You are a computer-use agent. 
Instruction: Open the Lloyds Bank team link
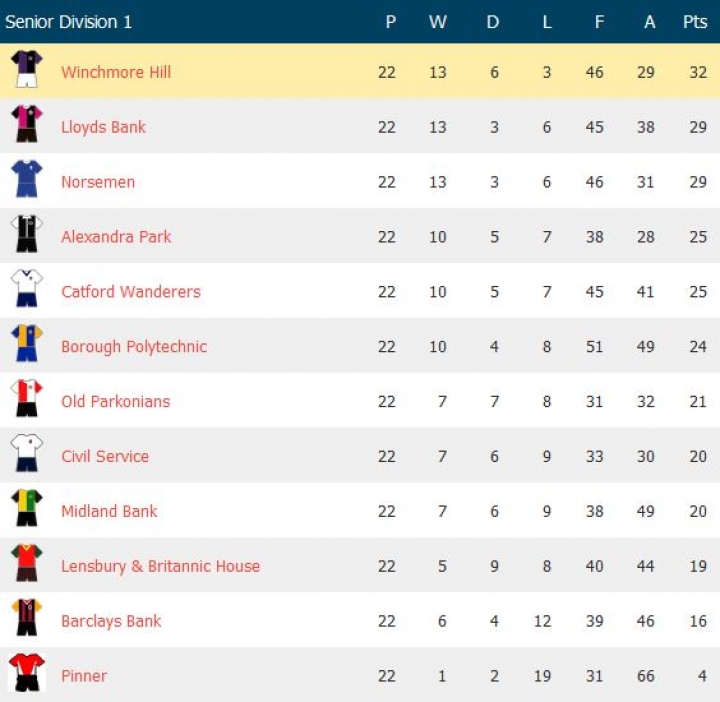coord(103,127)
